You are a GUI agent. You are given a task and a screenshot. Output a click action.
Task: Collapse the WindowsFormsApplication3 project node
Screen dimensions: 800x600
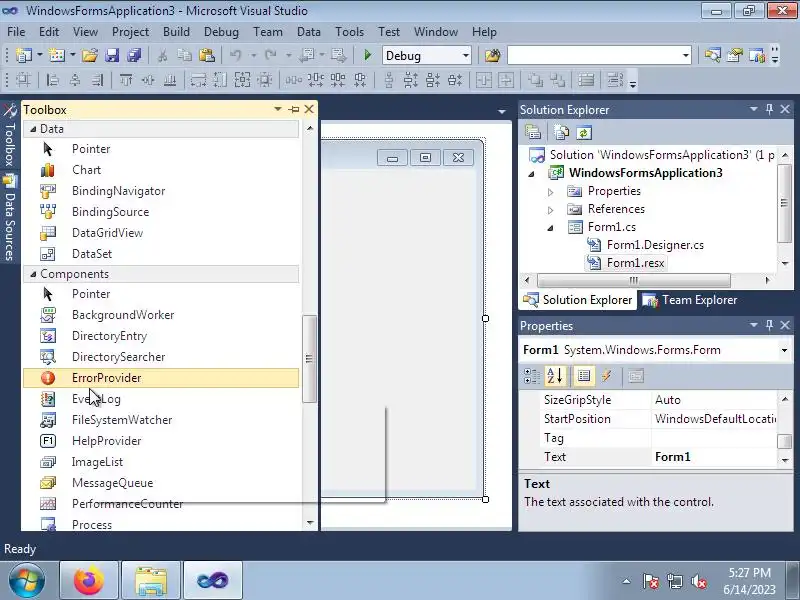(x=532, y=174)
